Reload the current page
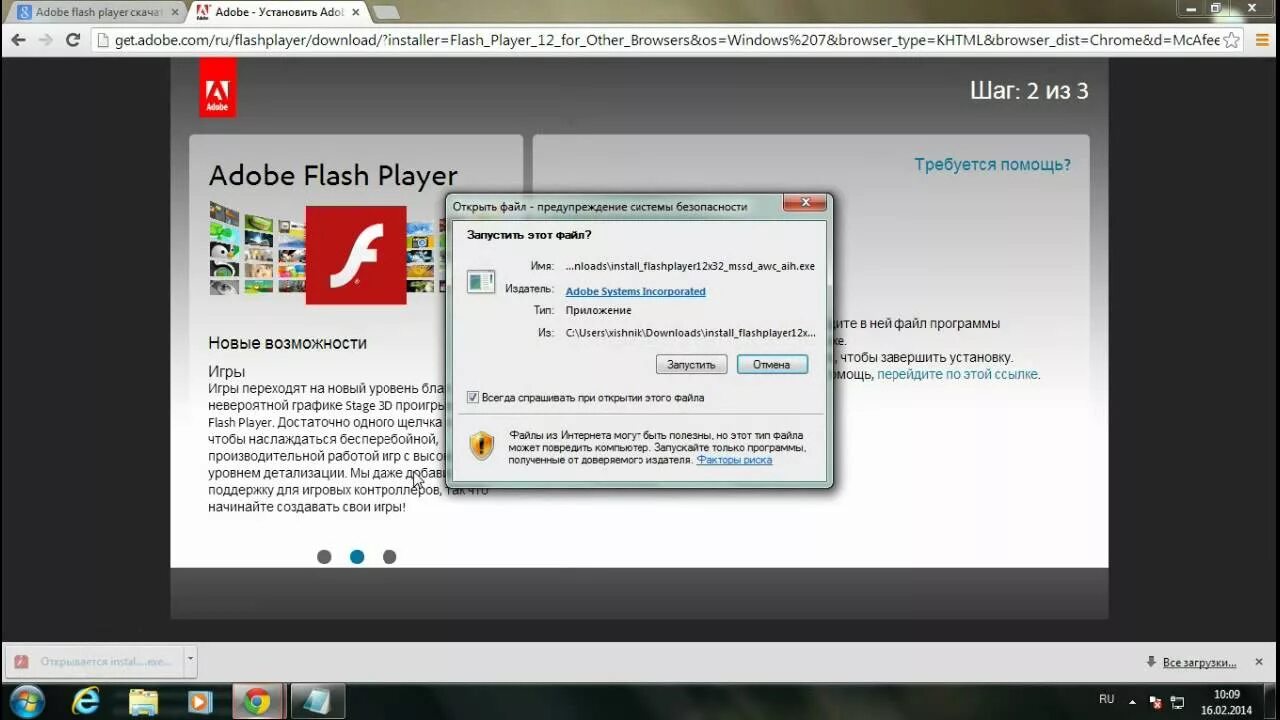 [72, 40]
